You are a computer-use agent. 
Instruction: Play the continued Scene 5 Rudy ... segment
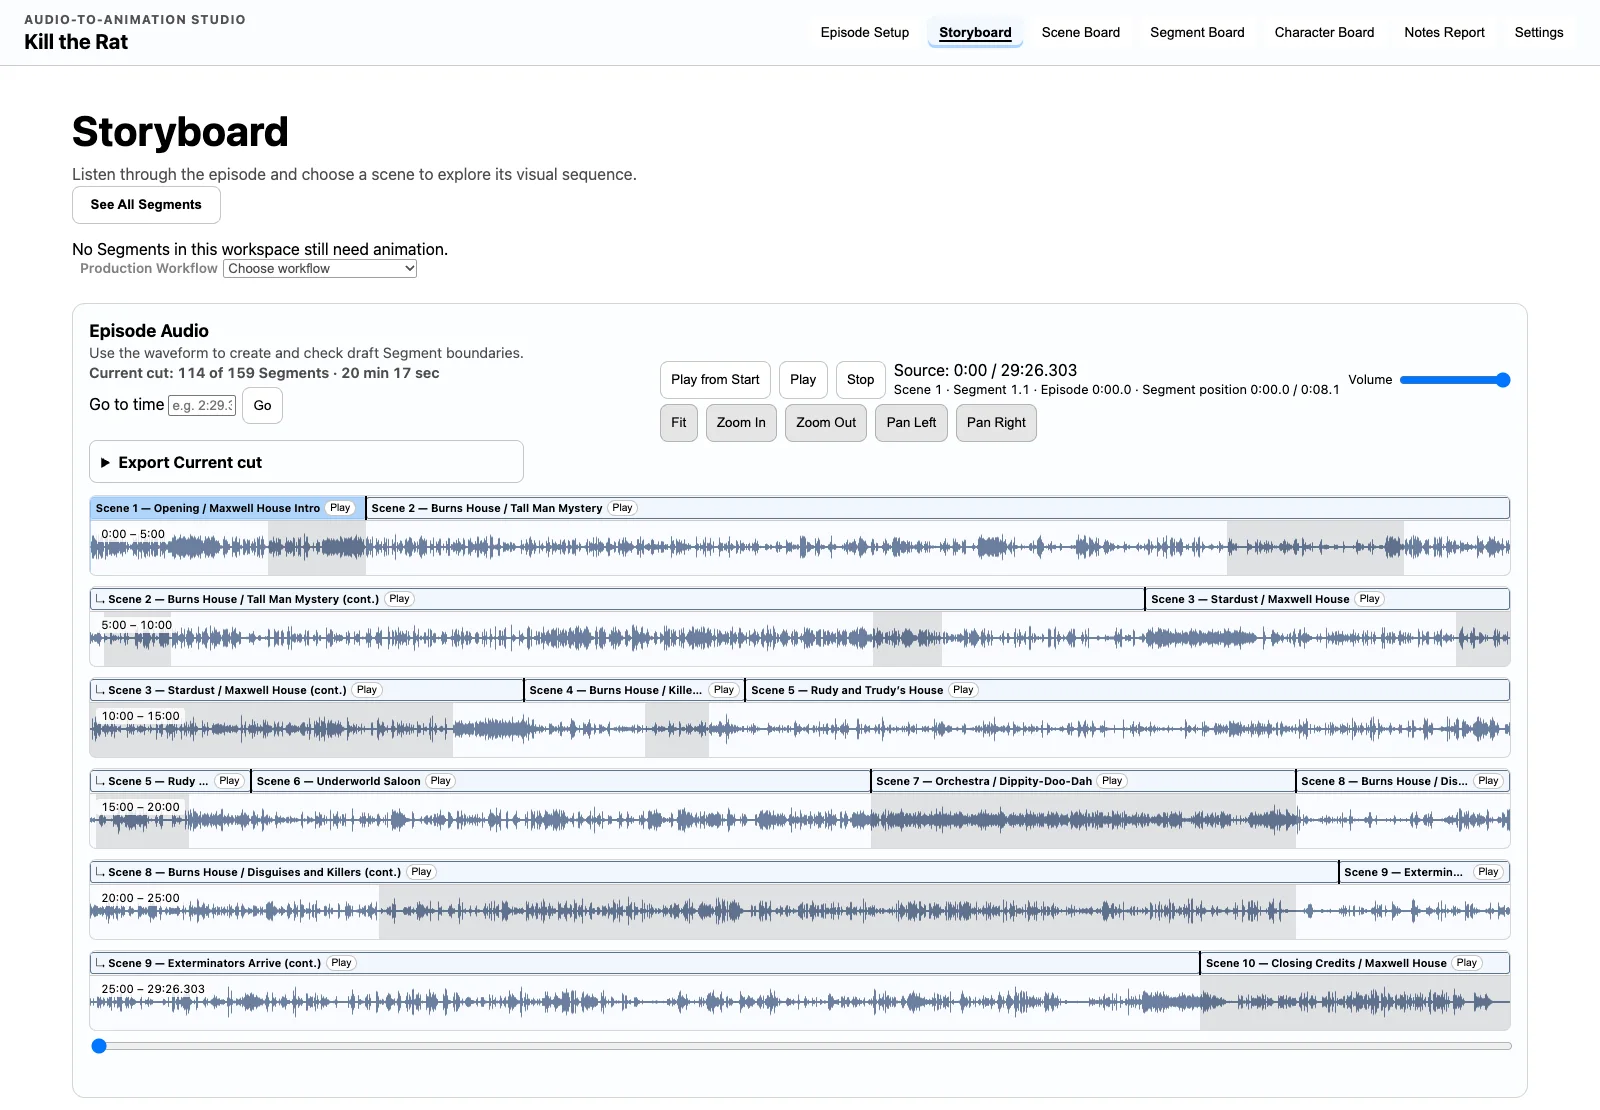229,781
